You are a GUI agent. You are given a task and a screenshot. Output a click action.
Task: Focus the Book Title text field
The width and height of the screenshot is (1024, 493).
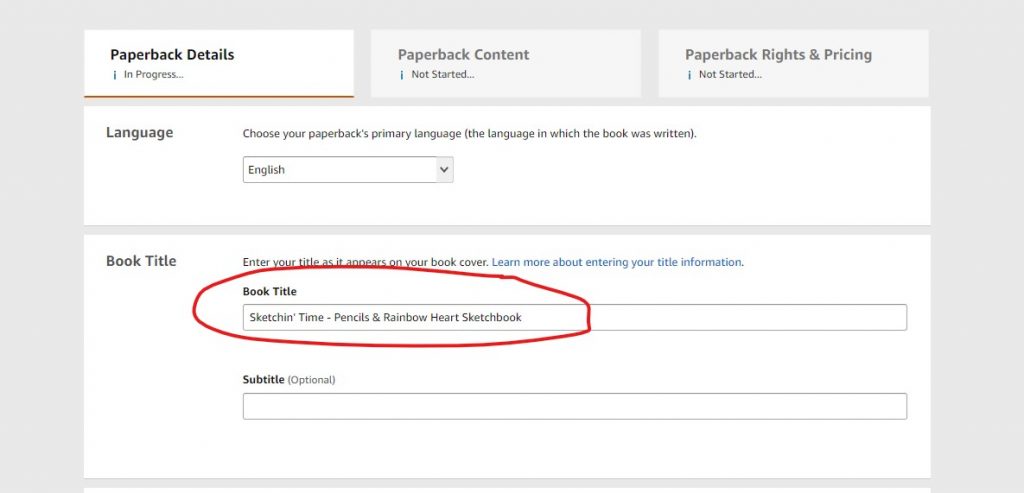point(575,317)
